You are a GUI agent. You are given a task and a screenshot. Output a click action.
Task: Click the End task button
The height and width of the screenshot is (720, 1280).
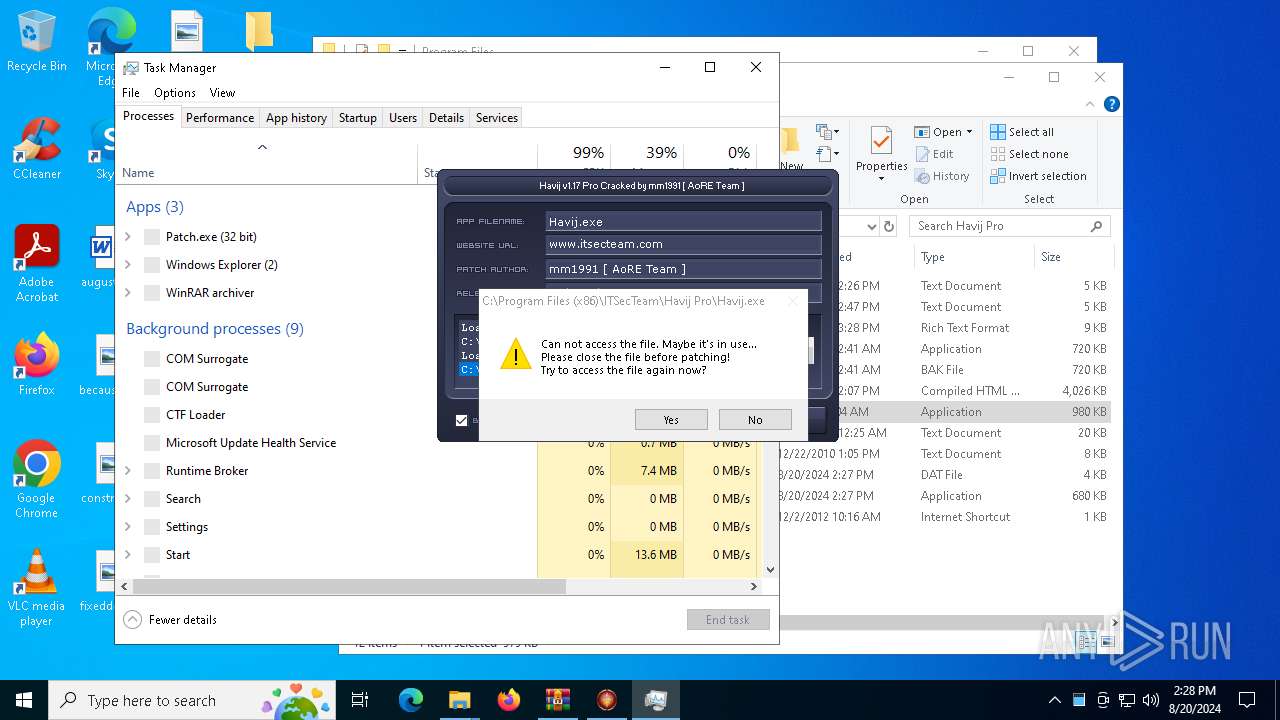click(x=728, y=620)
